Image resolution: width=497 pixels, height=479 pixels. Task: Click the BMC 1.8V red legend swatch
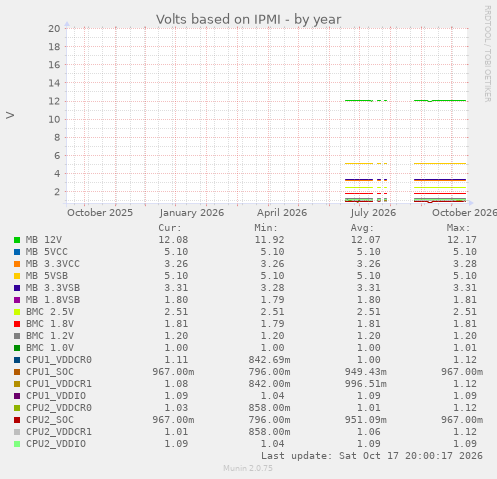(17, 324)
